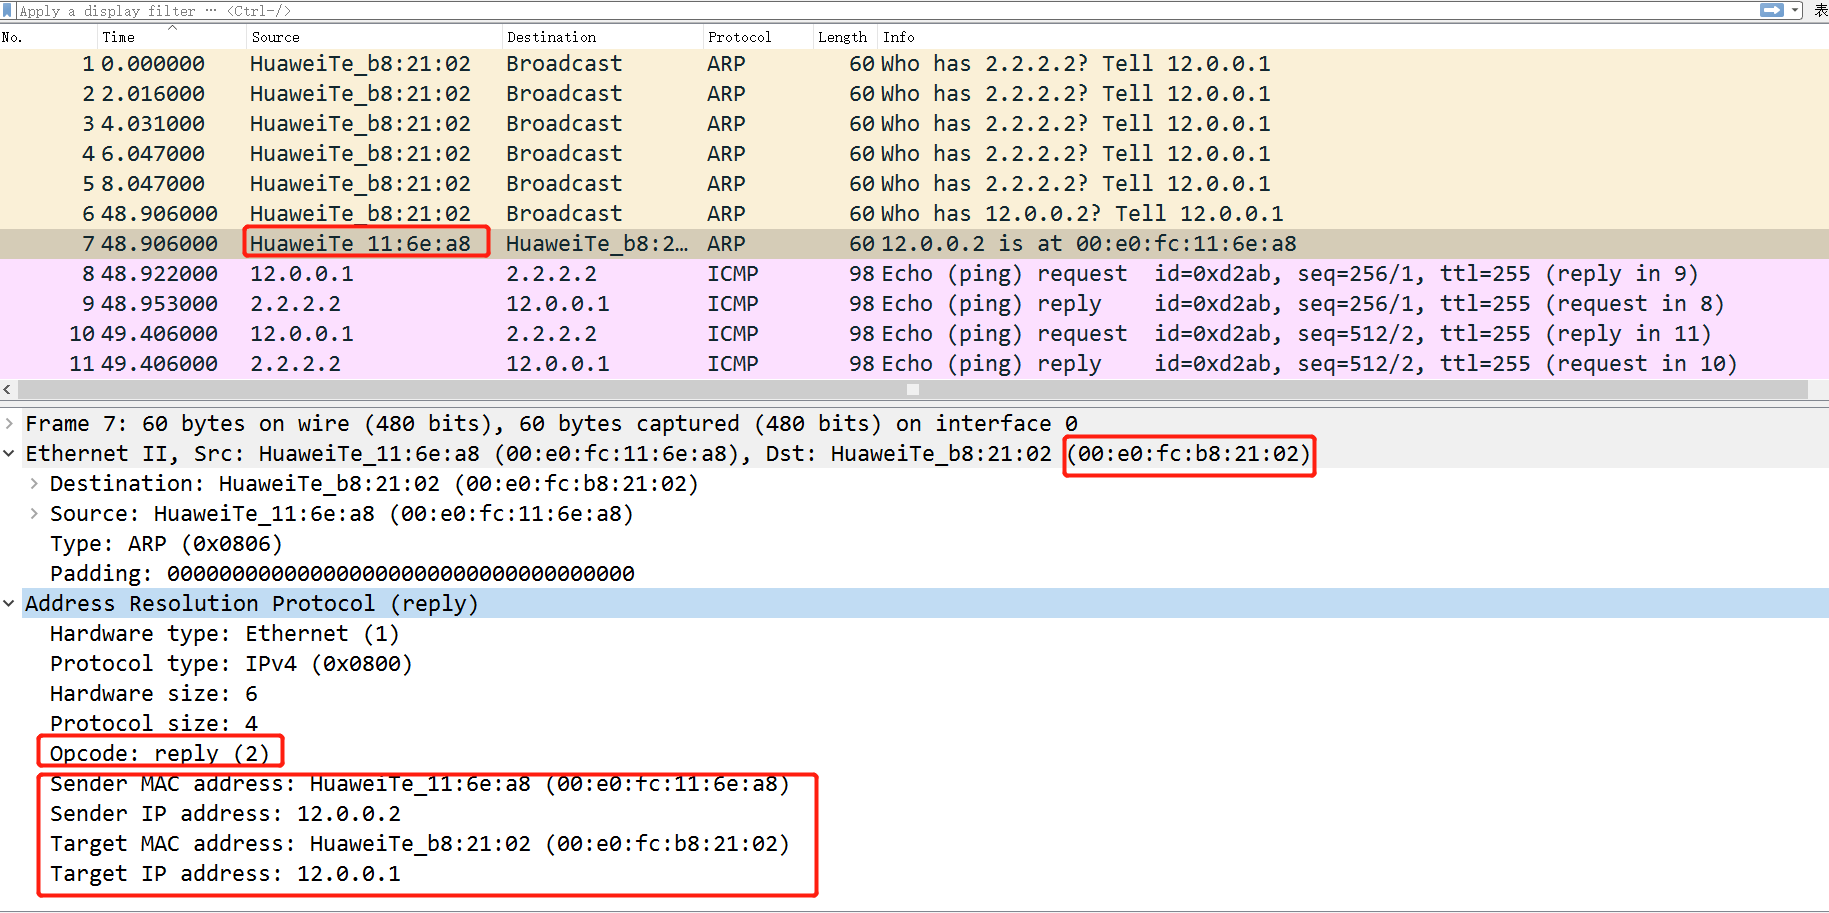Select the Type: ARP (0x0806) field

166,544
